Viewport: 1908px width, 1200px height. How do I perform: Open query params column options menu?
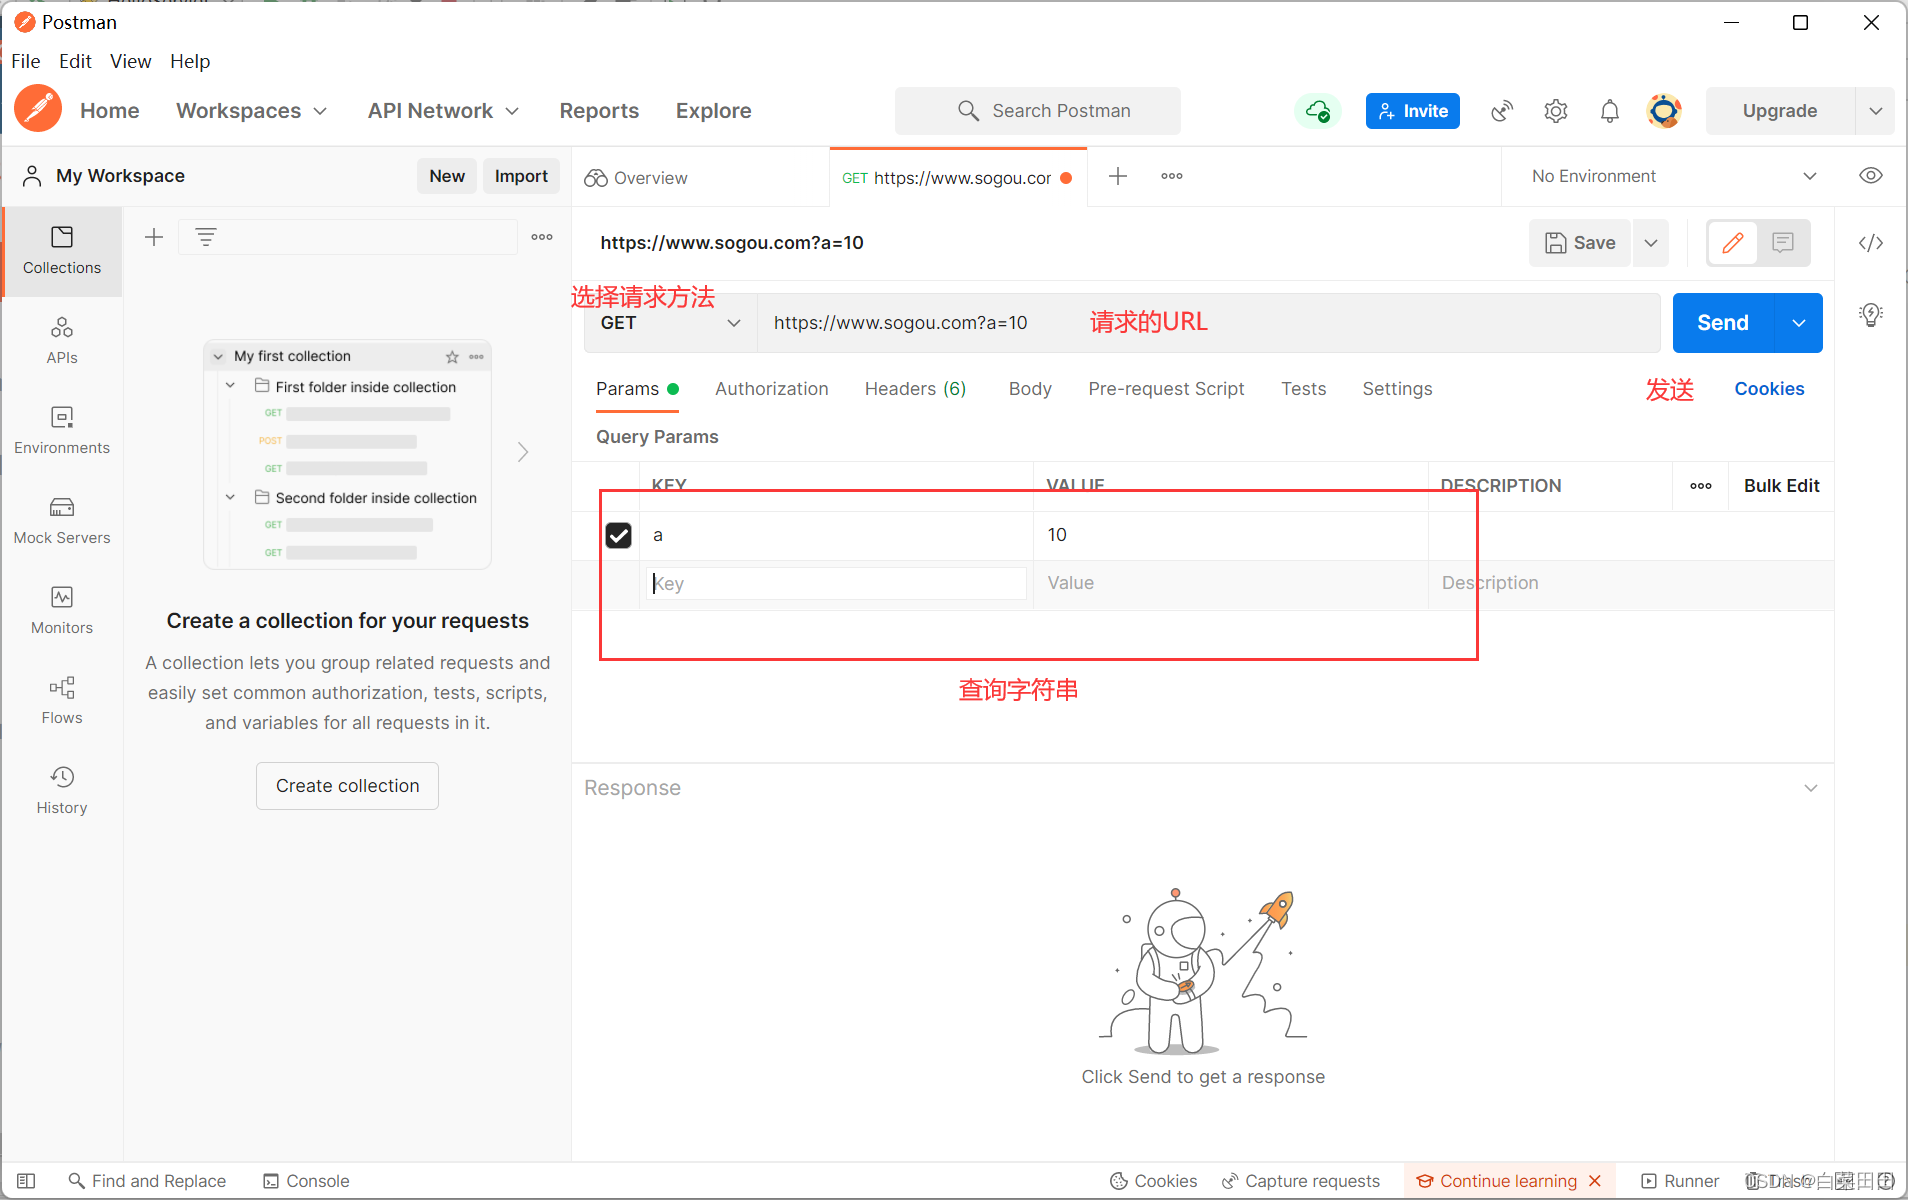pos(1701,486)
